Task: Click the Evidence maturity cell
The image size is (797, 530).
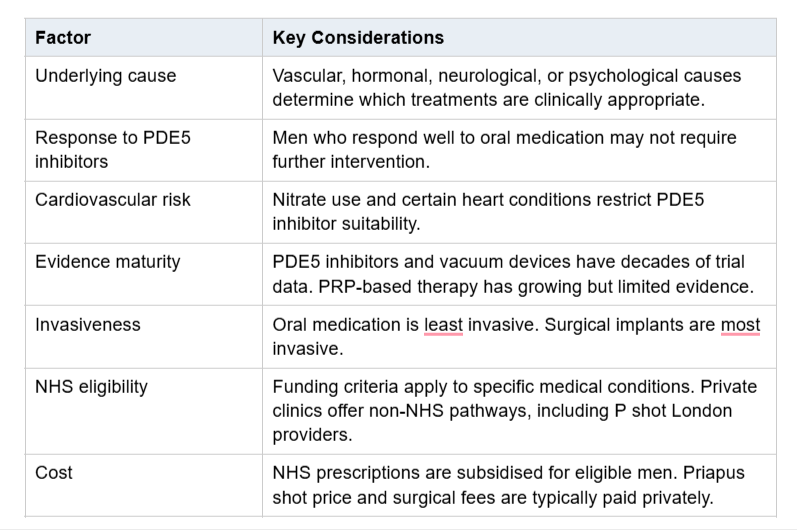Action: [x=144, y=274]
